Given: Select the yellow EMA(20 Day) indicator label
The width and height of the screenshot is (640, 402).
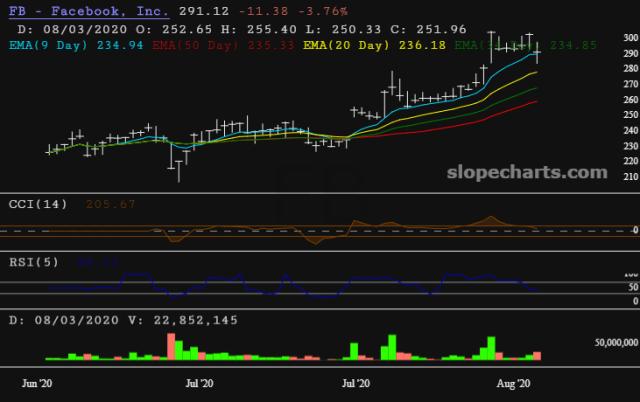Looking at the screenshot, I should click(347, 45).
